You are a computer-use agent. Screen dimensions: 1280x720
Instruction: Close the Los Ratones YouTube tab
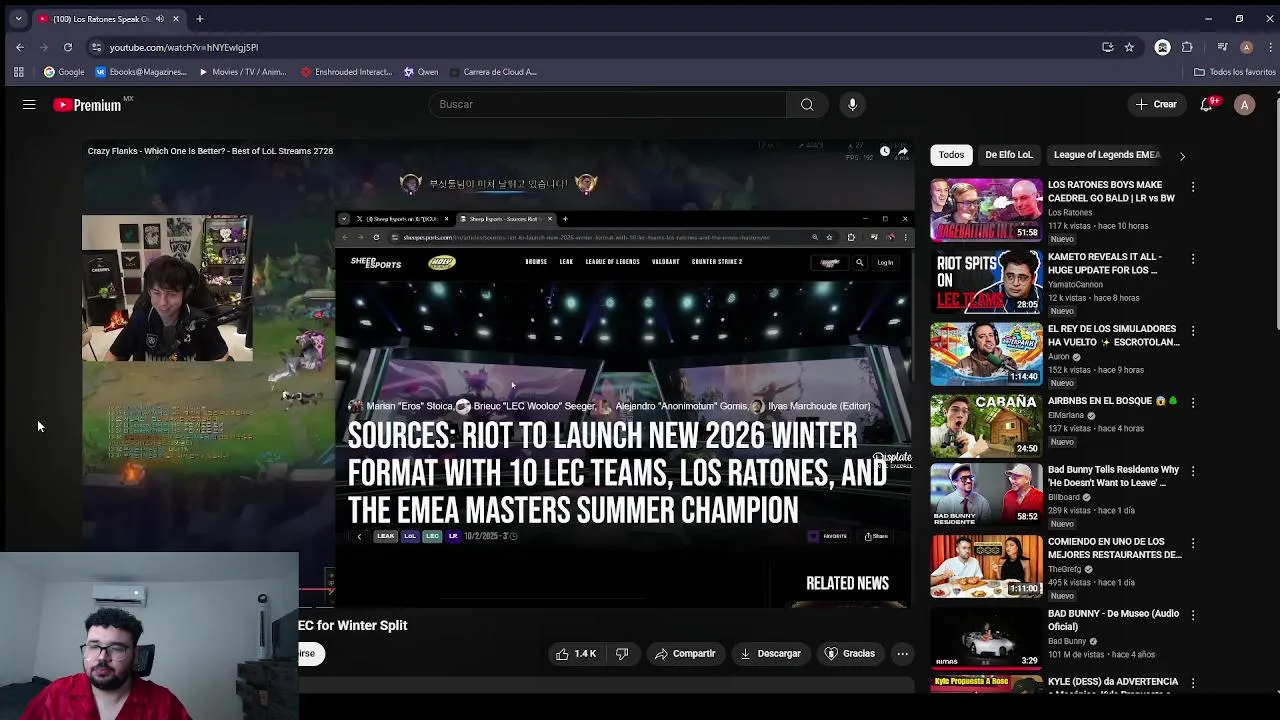click(x=176, y=19)
